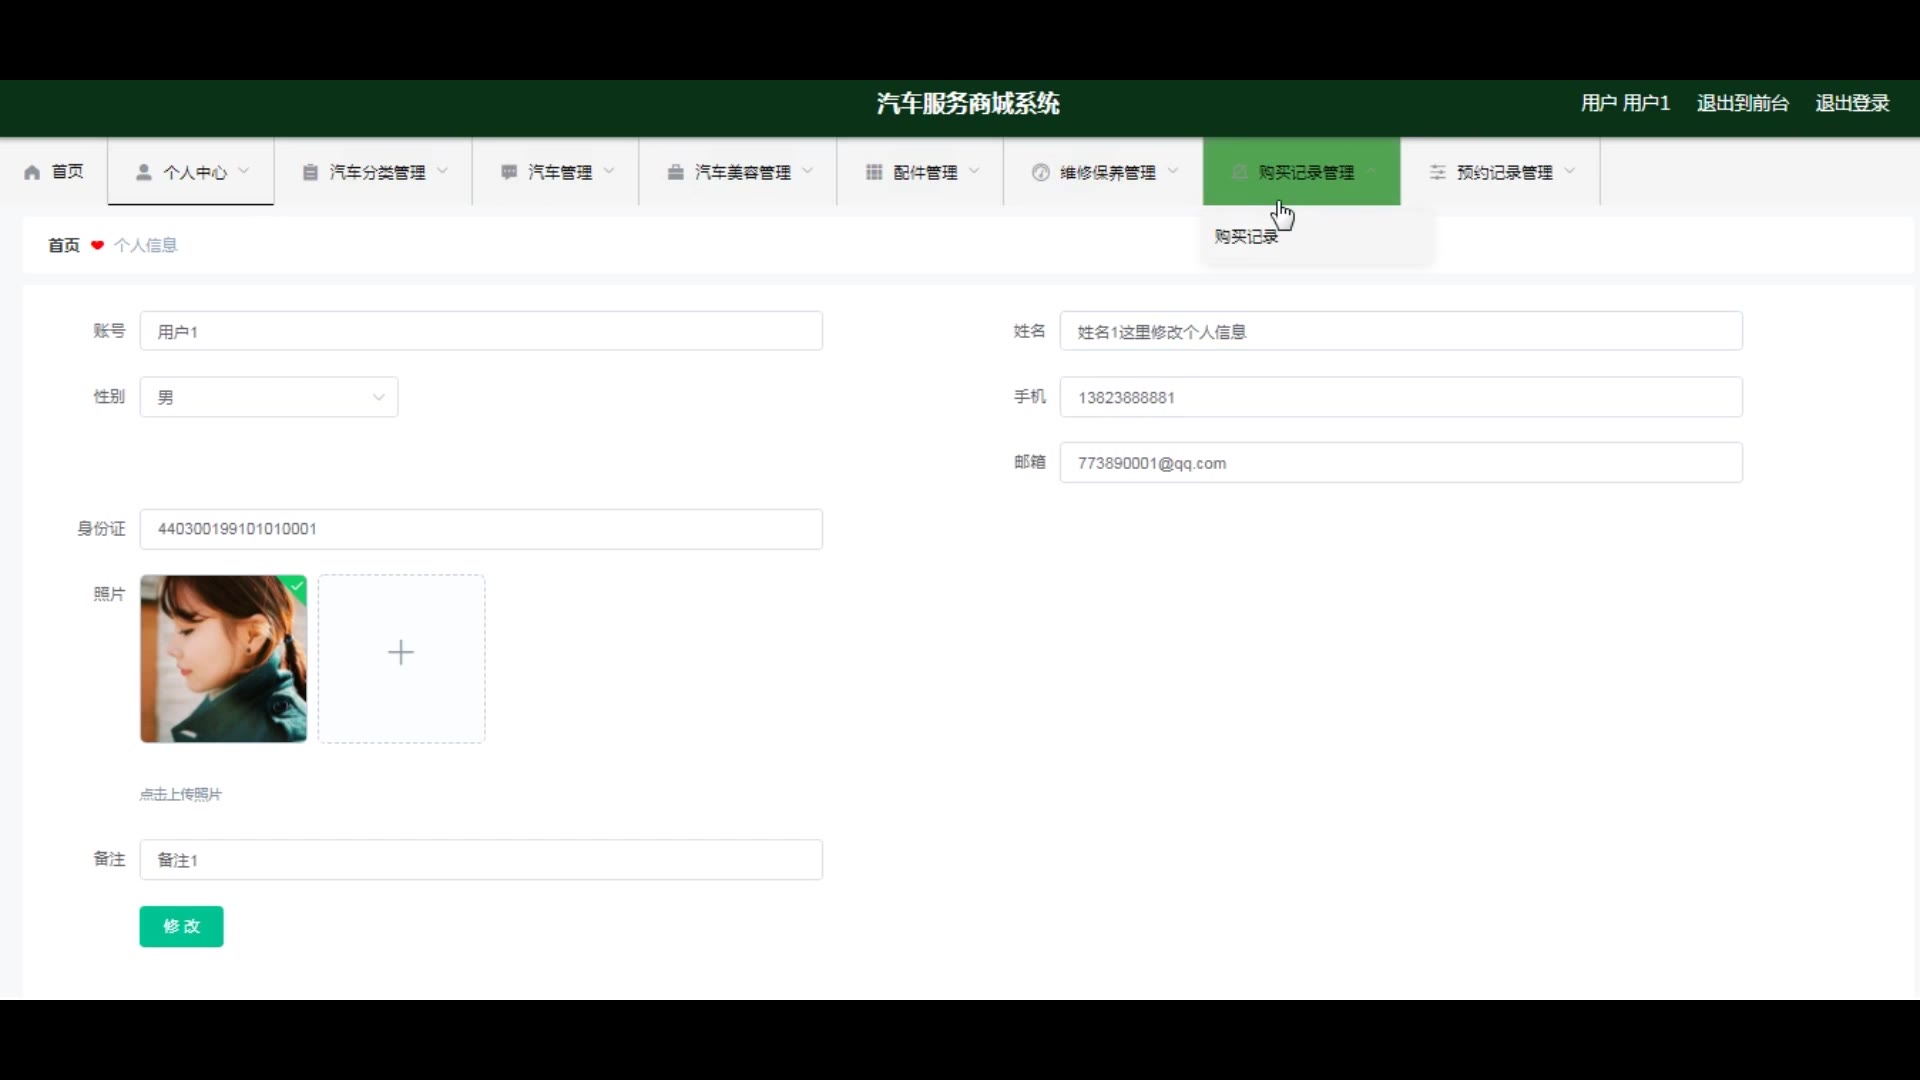Click the person icon in 个人中心
The height and width of the screenshot is (1080, 1920).
(x=144, y=173)
